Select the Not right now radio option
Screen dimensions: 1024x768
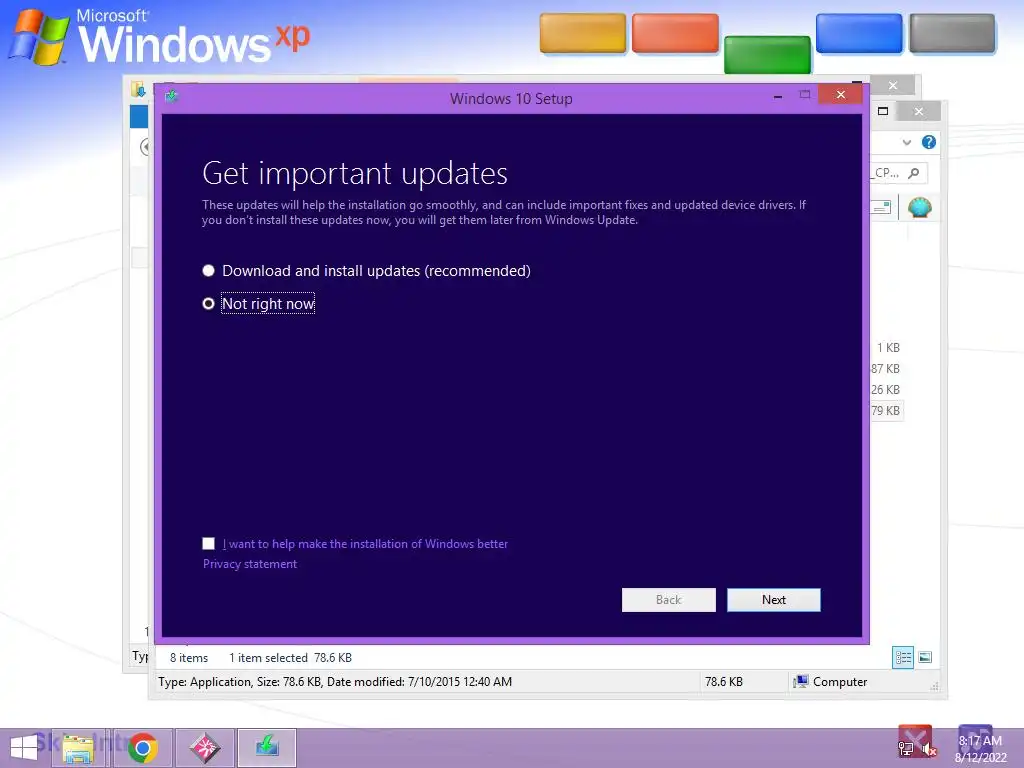[x=208, y=304]
